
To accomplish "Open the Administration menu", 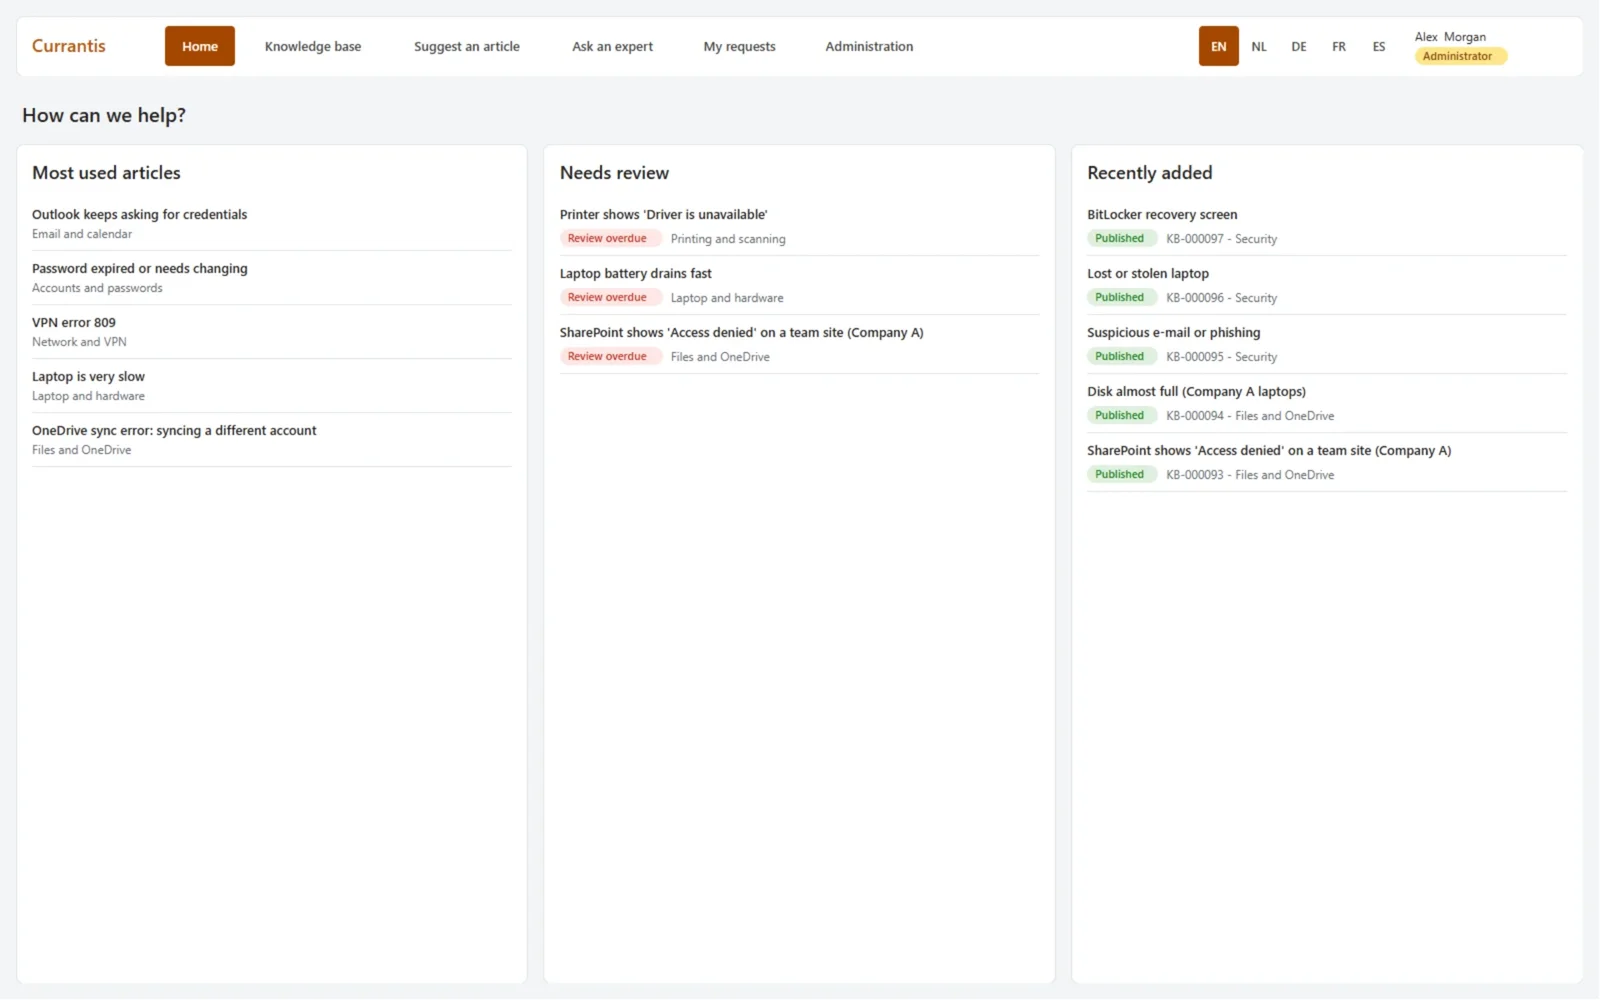I will [869, 46].
